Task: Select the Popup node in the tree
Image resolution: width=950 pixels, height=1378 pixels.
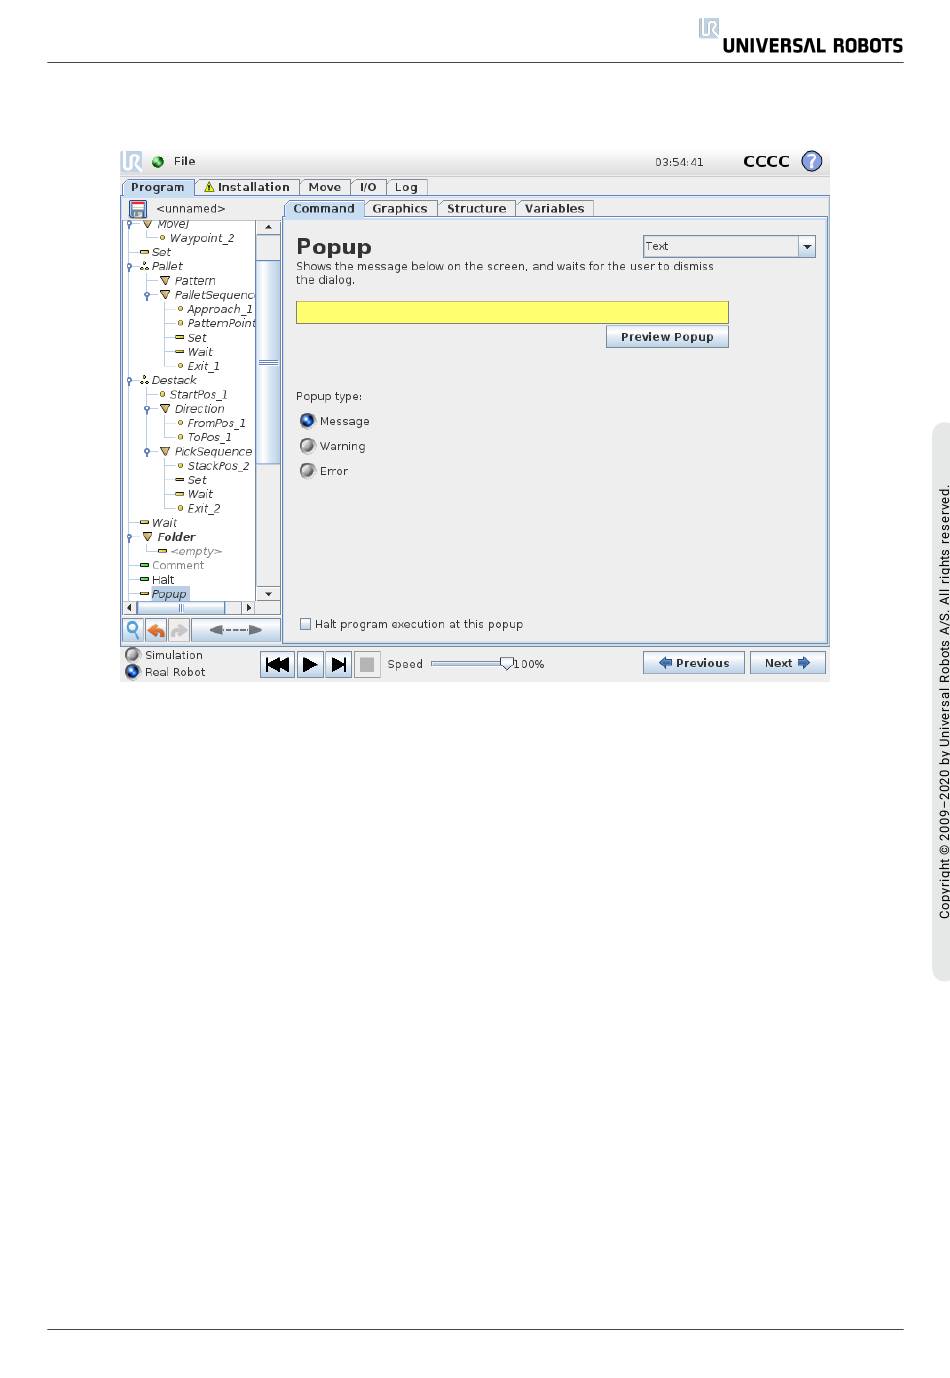Action: (x=169, y=594)
